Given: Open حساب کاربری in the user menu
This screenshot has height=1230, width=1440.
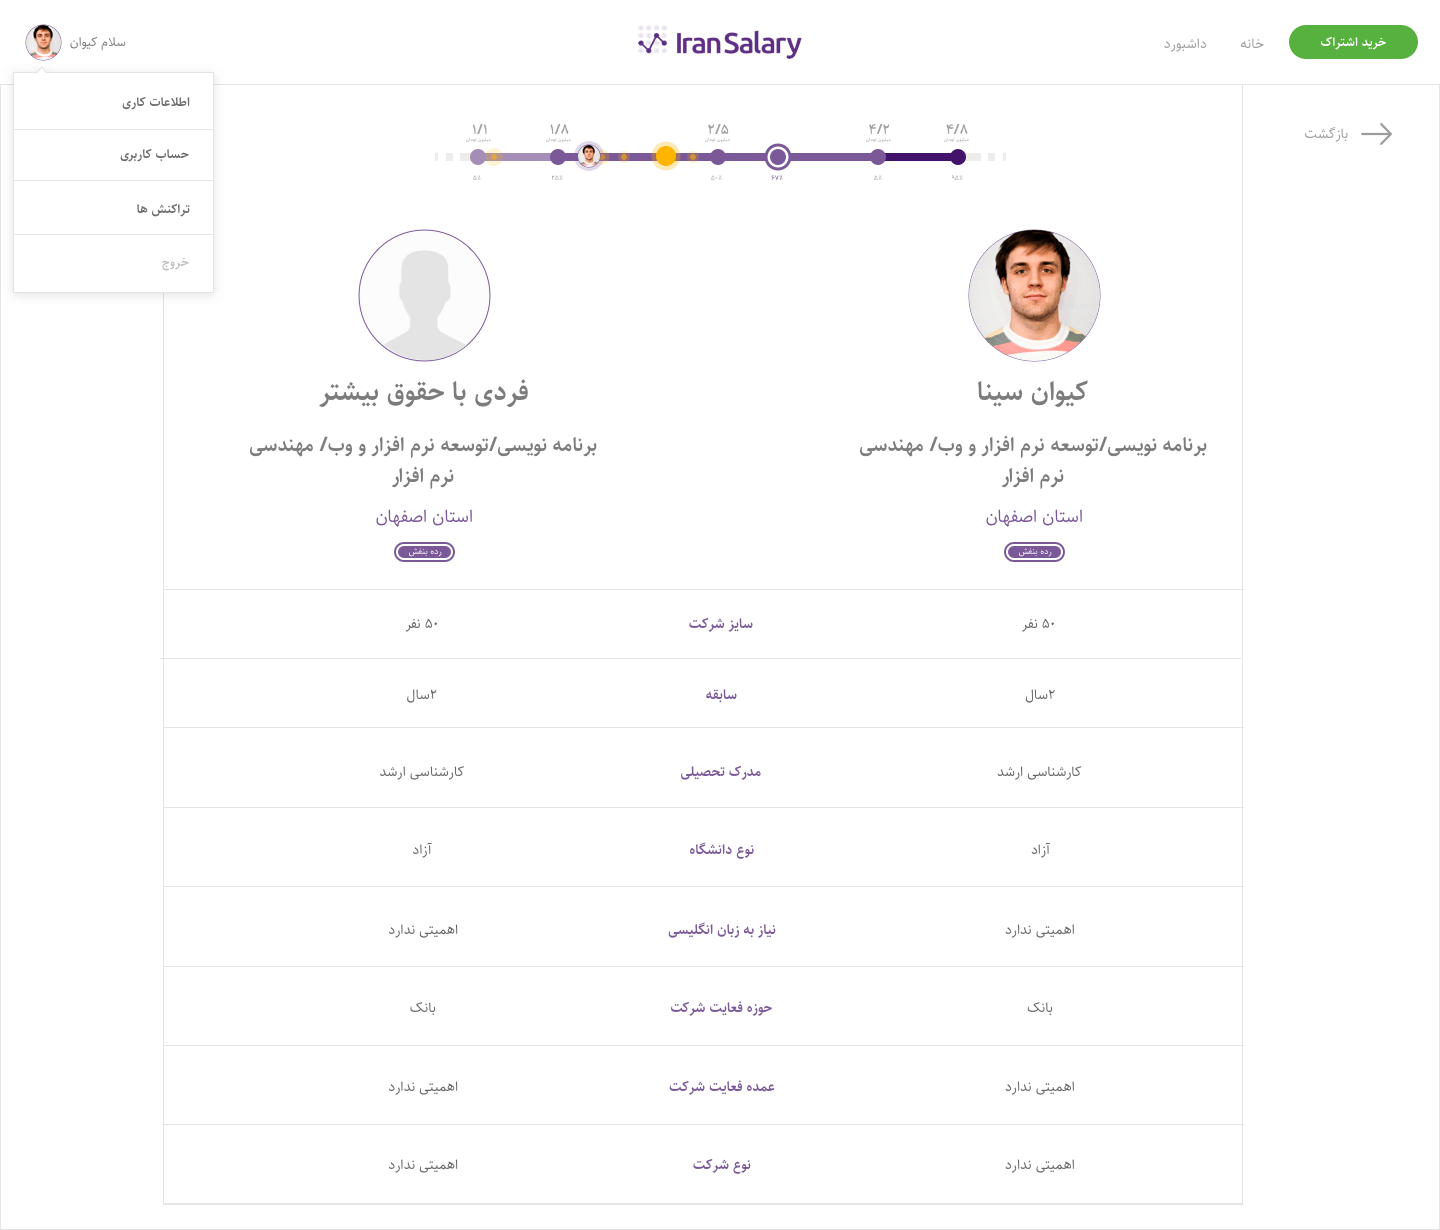Looking at the screenshot, I should [x=155, y=155].
